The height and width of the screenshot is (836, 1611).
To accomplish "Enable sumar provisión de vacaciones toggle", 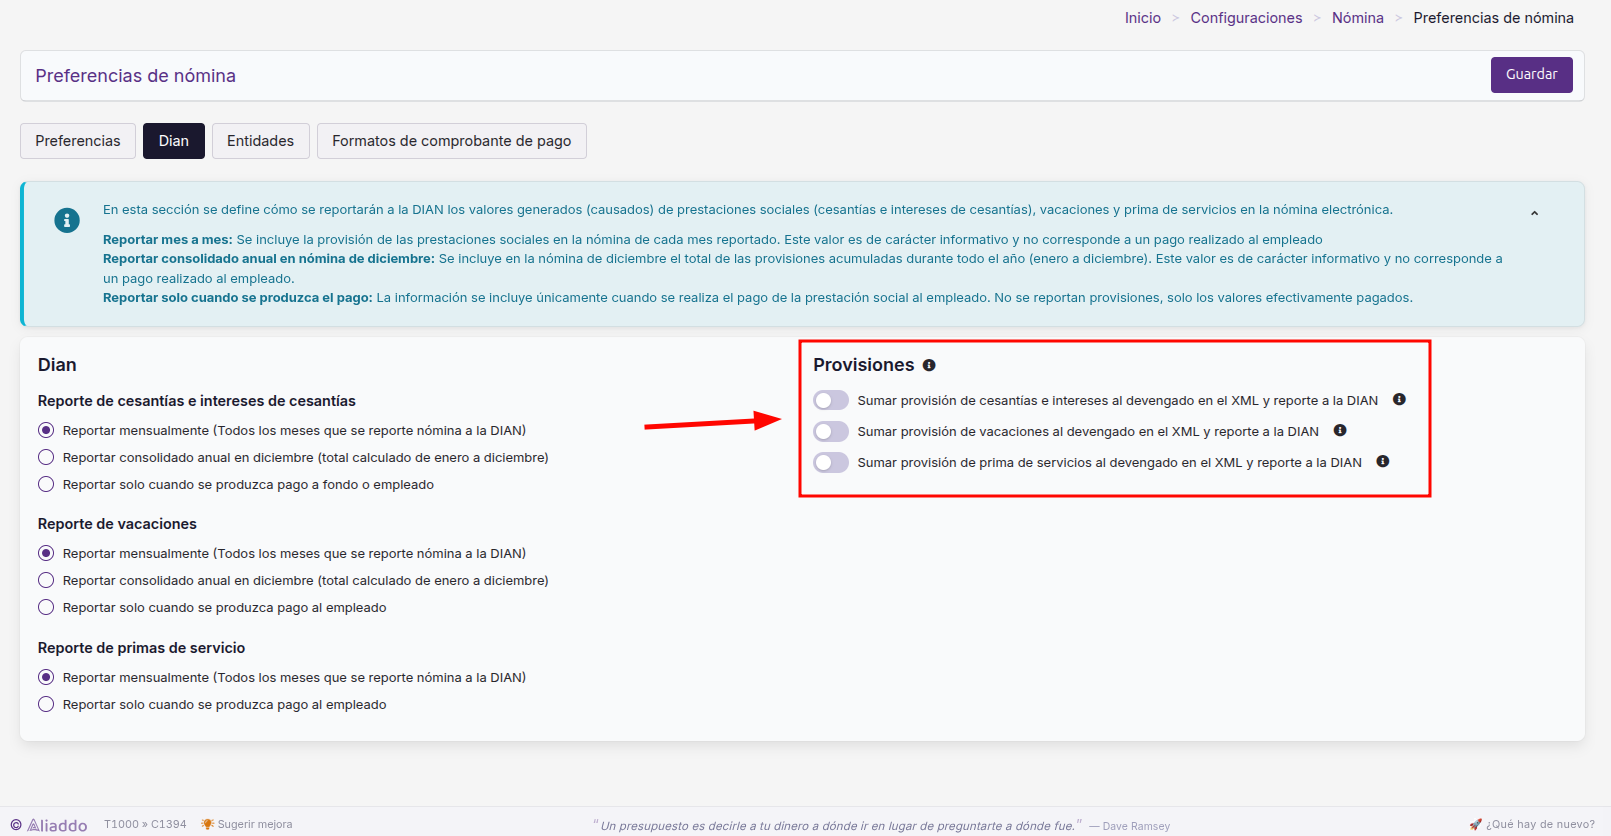I will pos(831,431).
